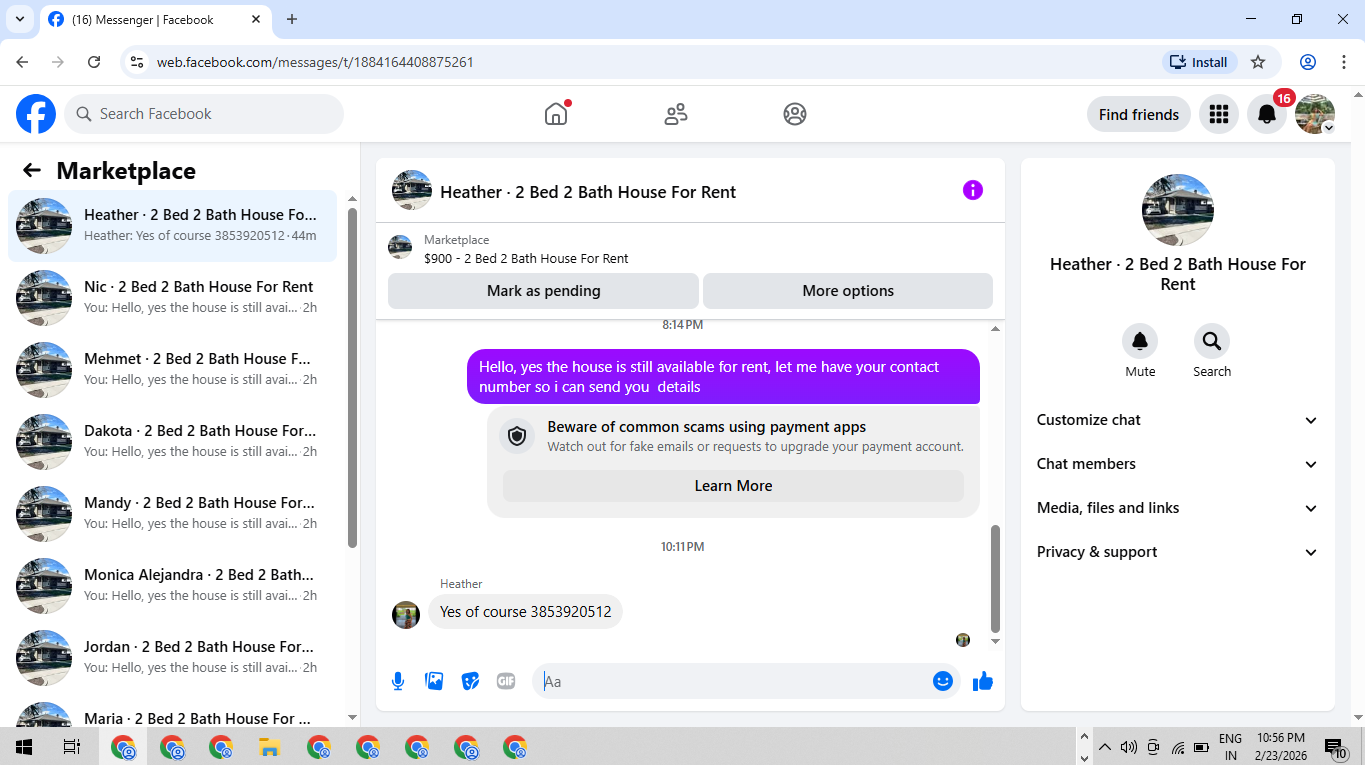Image resolution: width=1365 pixels, height=765 pixels.
Task: Click Find friends button
Action: [1138, 114]
